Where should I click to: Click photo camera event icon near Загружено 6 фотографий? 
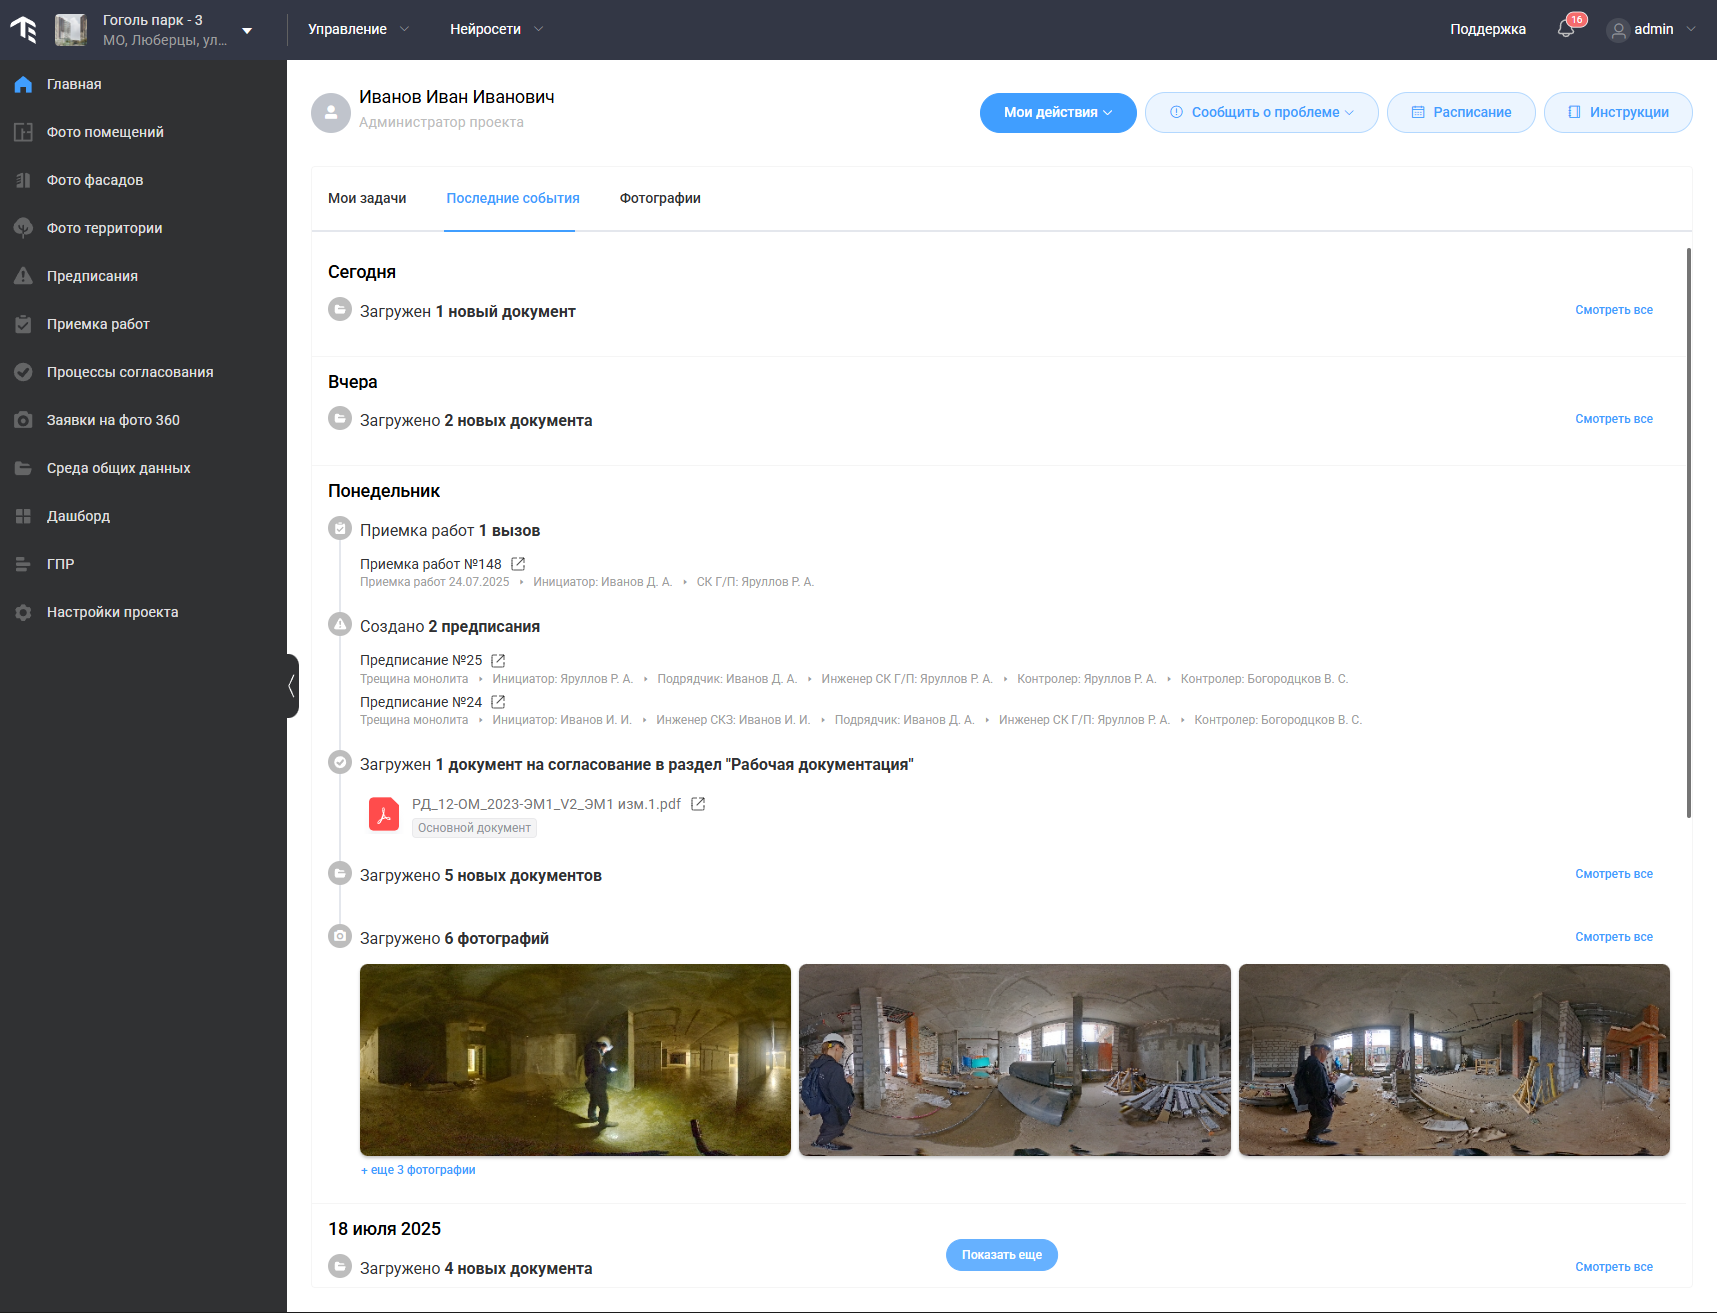click(x=340, y=936)
